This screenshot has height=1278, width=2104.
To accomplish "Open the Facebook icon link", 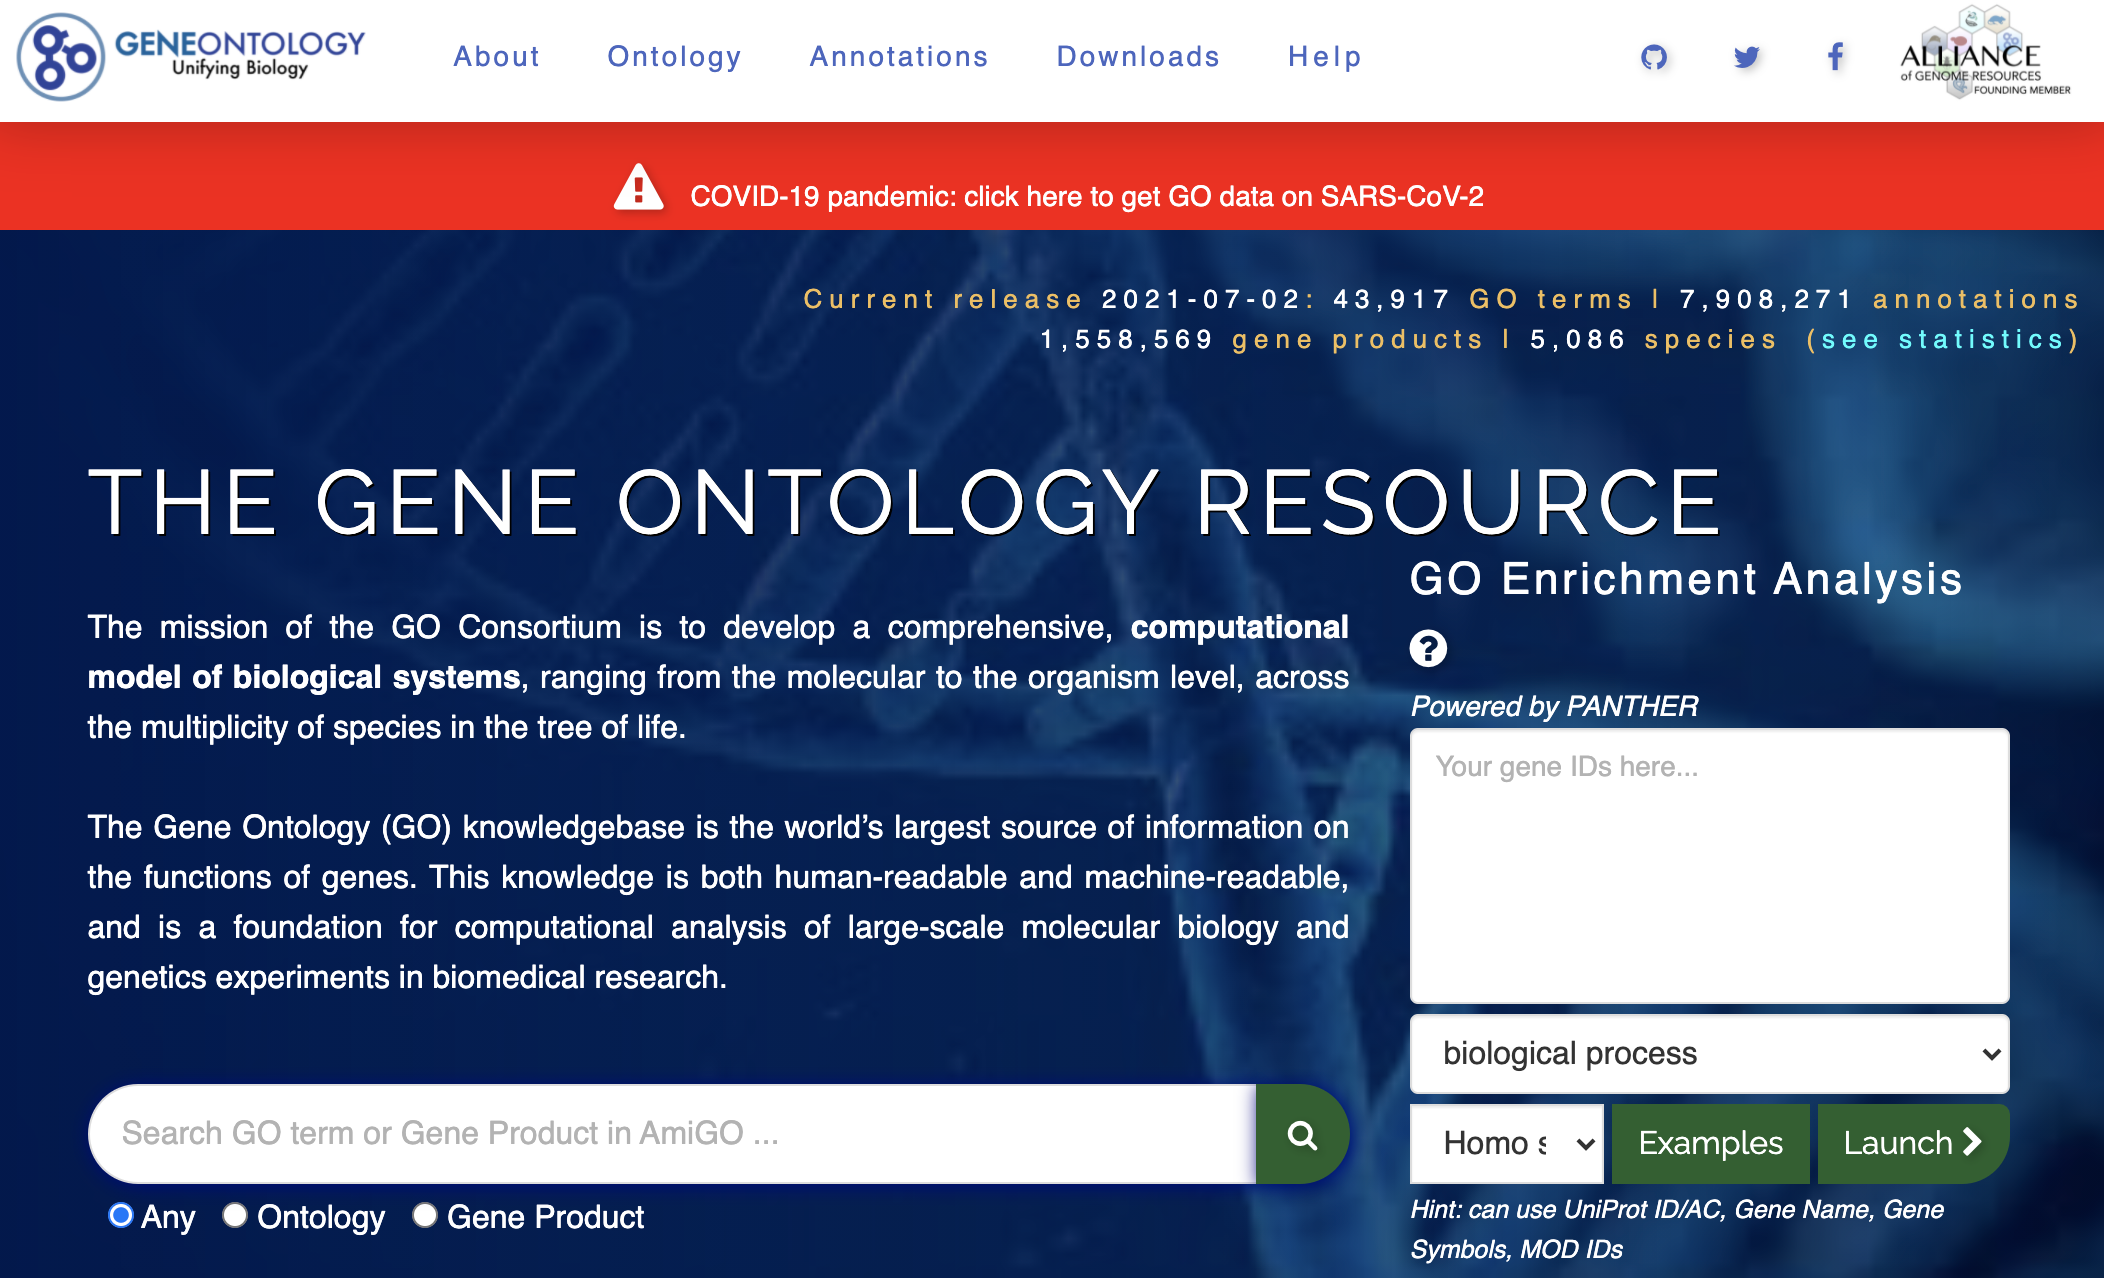I will click(x=1835, y=57).
